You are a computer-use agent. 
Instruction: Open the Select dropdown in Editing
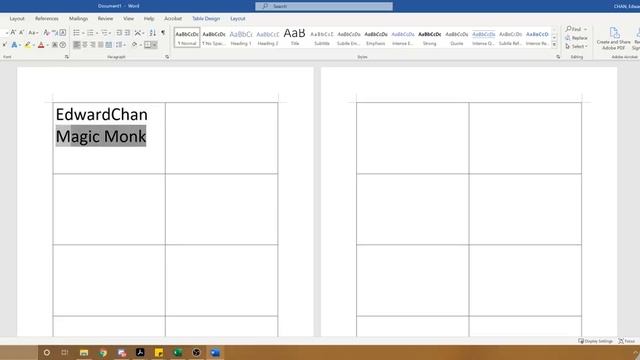tap(576, 47)
